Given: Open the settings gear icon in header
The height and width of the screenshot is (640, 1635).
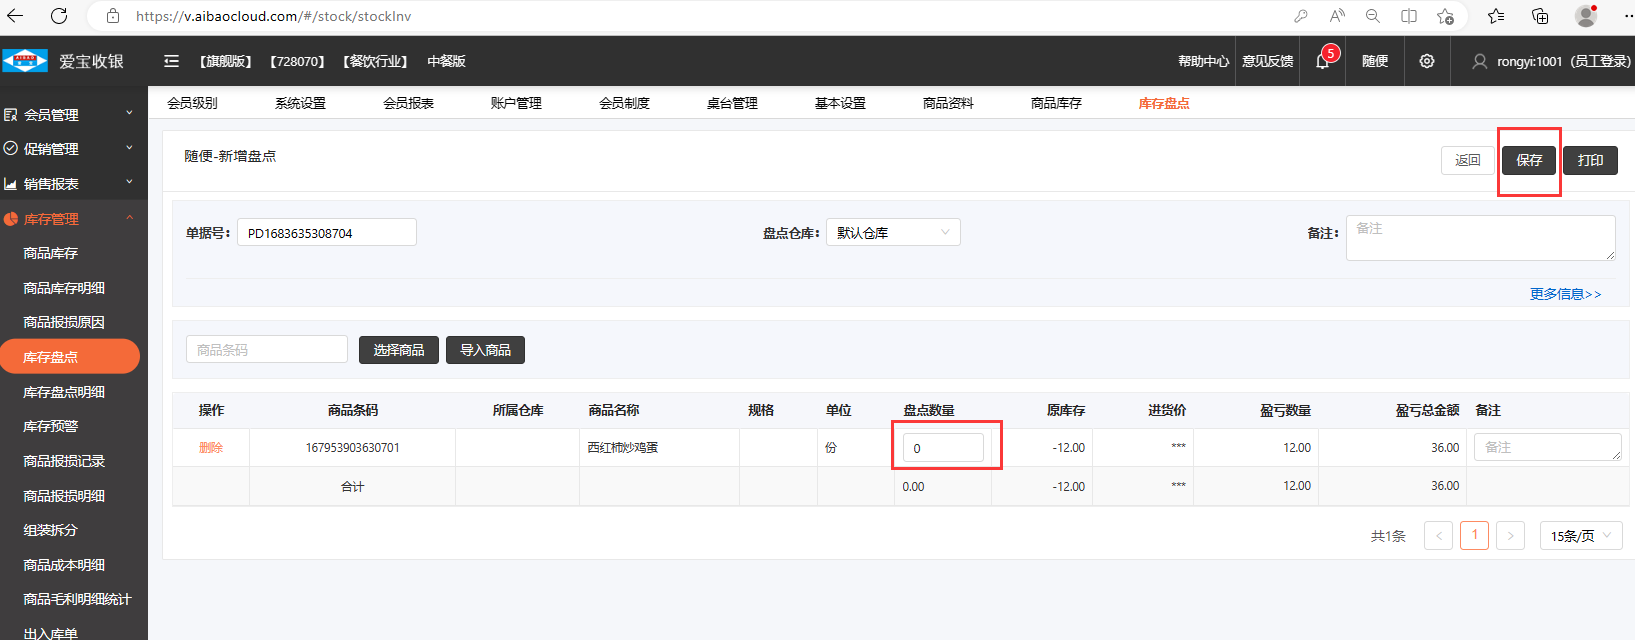Looking at the screenshot, I should point(1427,61).
